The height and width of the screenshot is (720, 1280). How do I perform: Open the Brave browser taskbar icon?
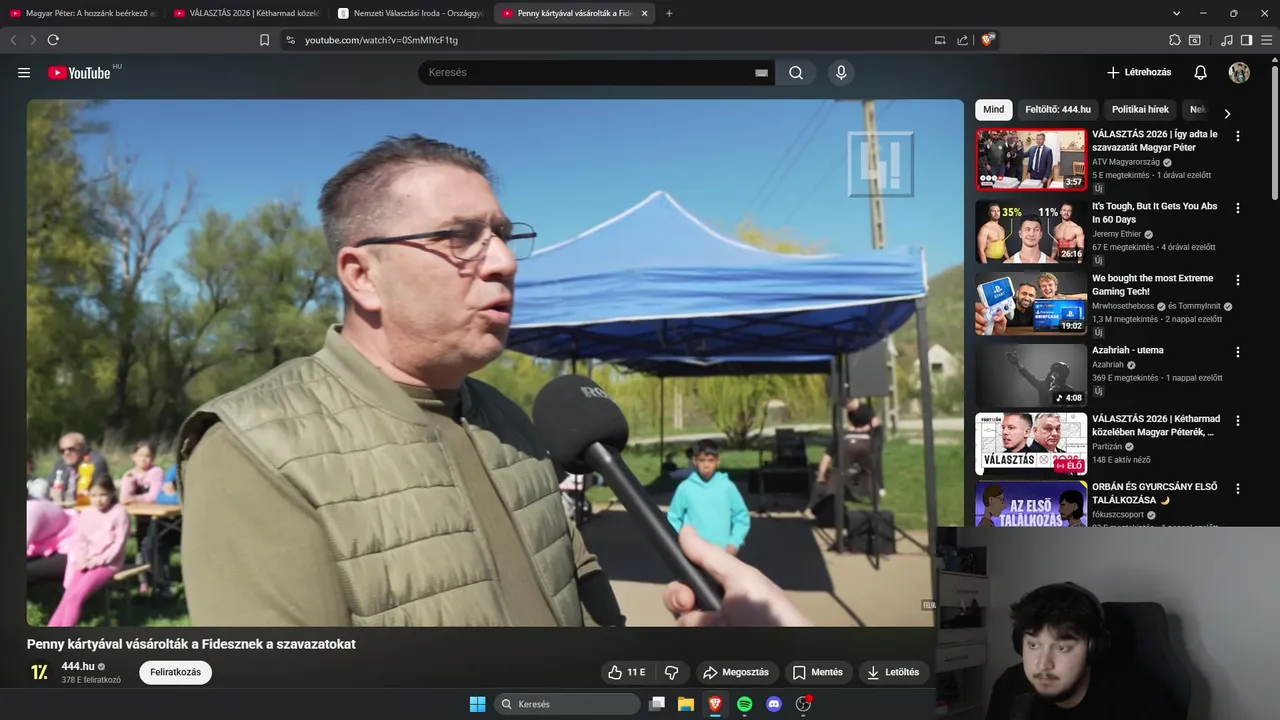tap(715, 704)
